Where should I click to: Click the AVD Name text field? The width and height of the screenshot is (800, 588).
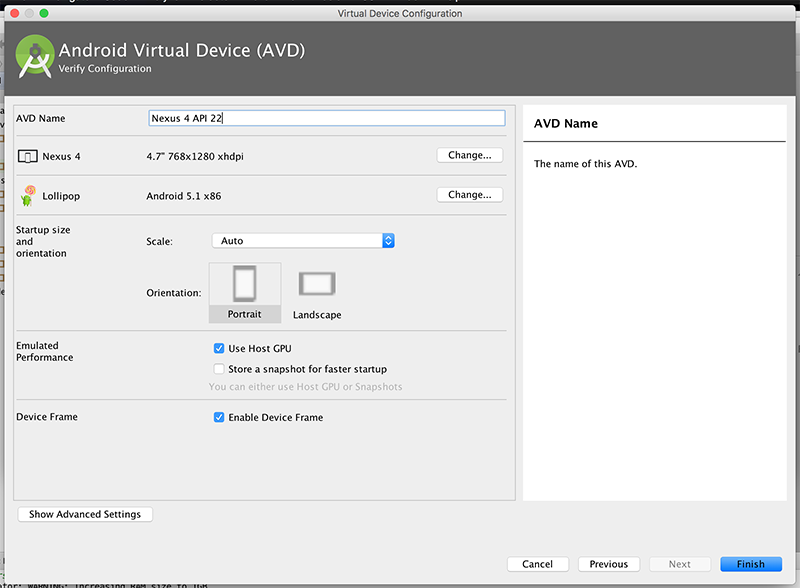point(327,117)
